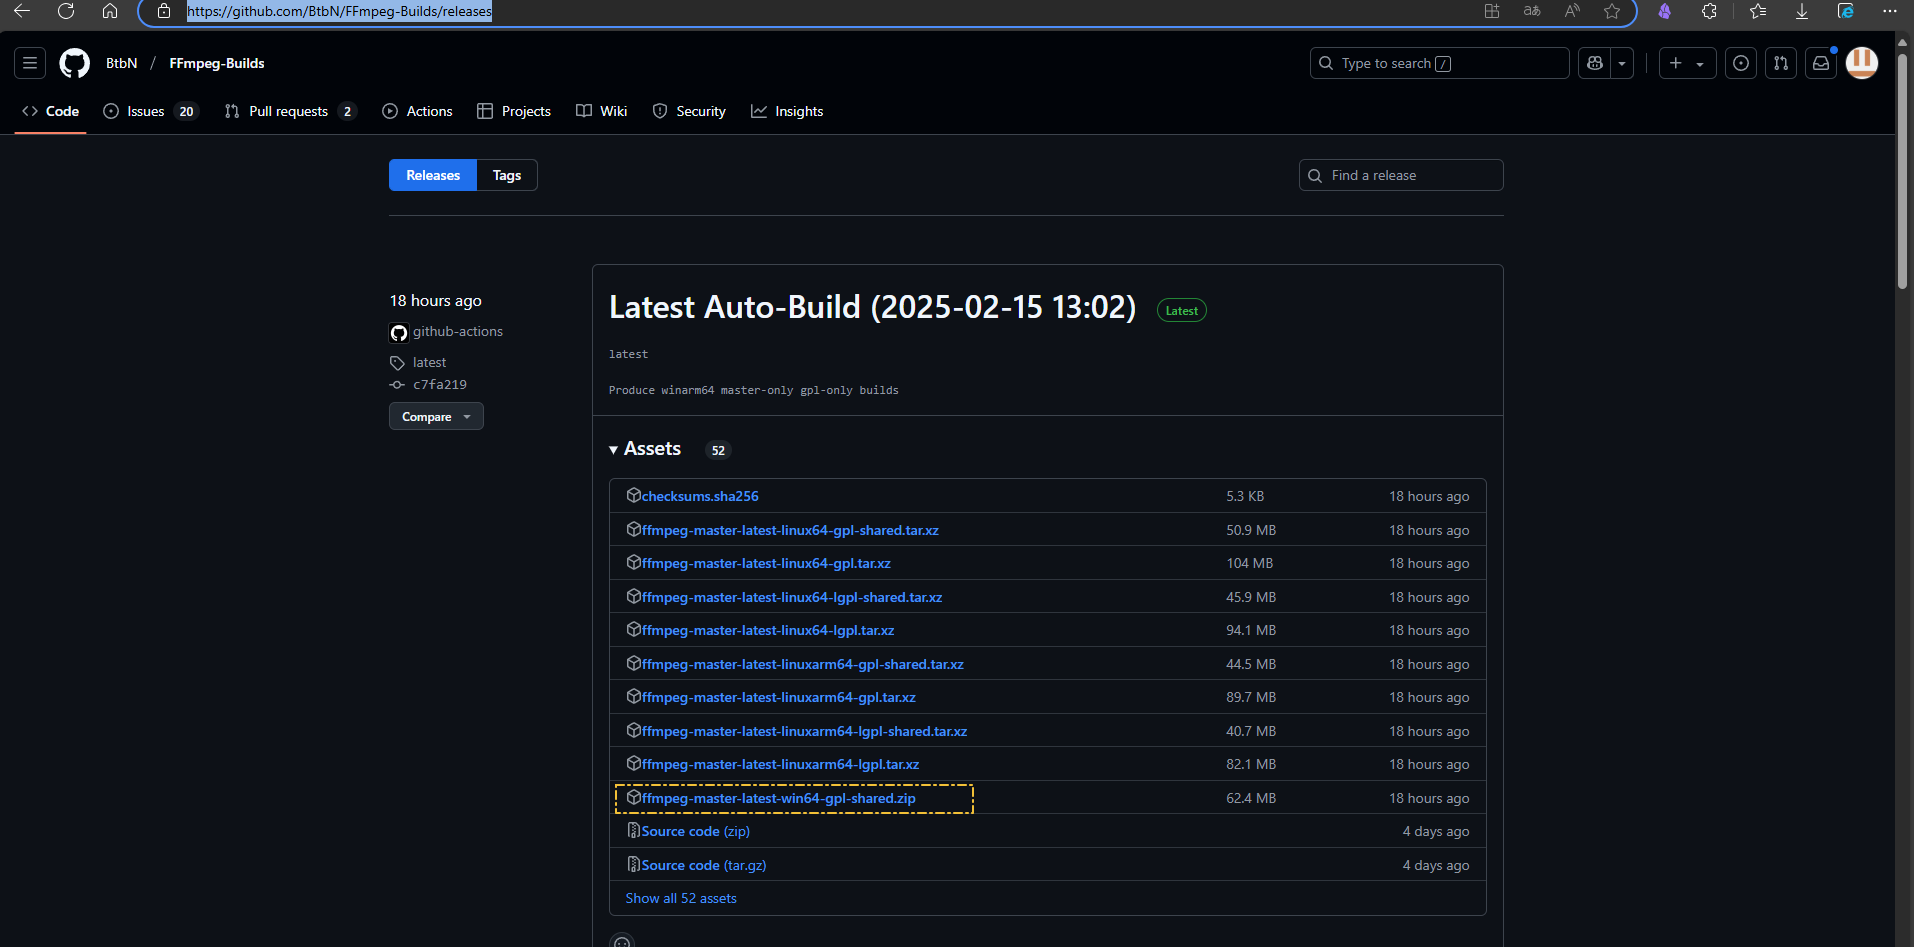Image resolution: width=1914 pixels, height=947 pixels.
Task: Download ffmpeg linuxarm64-gpl-shared.tar.xz
Action: pos(803,664)
